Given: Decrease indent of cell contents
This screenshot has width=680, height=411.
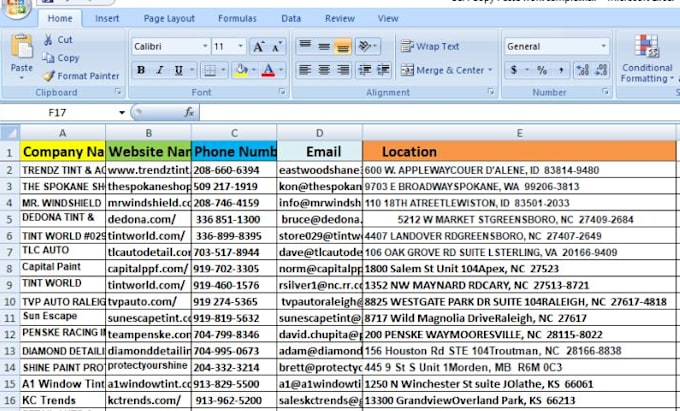Looking at the screenshot, I should pos(365,70).
